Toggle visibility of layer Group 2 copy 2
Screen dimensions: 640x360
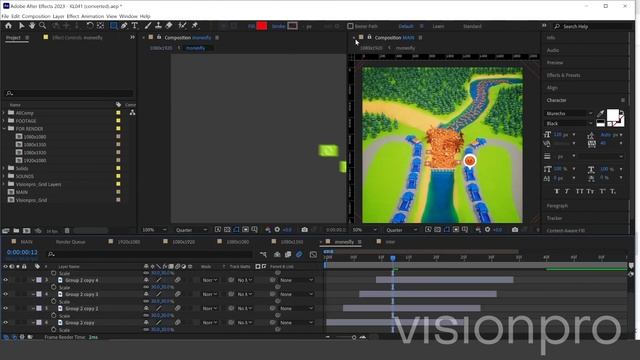pos(5,308)
